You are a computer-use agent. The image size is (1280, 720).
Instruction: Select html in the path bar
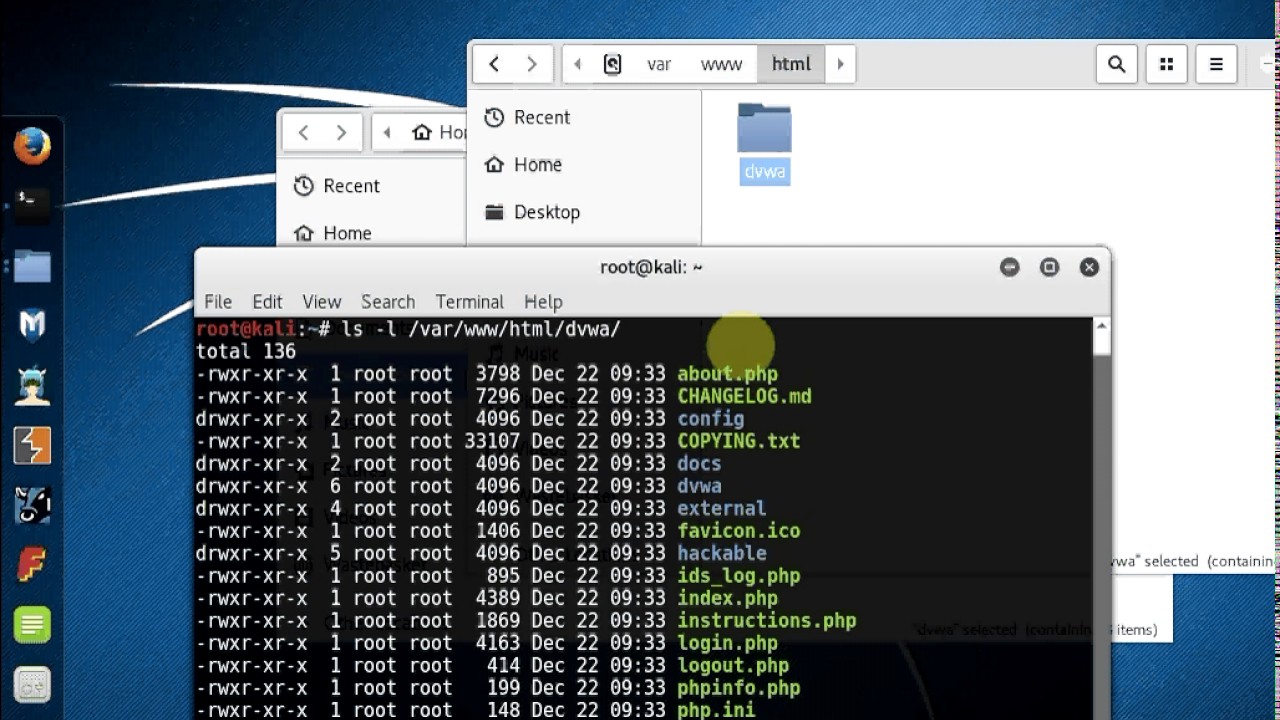791,64
